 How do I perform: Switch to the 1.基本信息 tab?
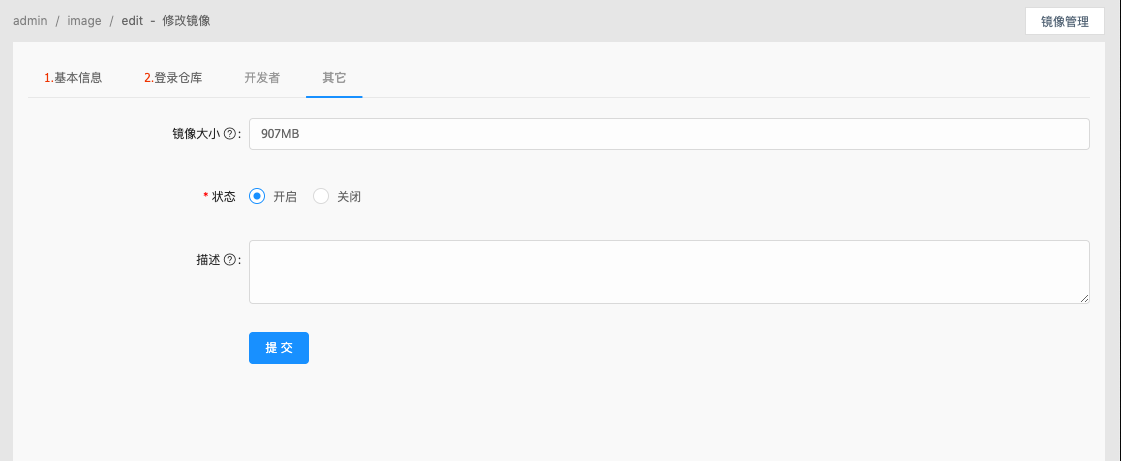pyautogui.click(x=73, y=77)
